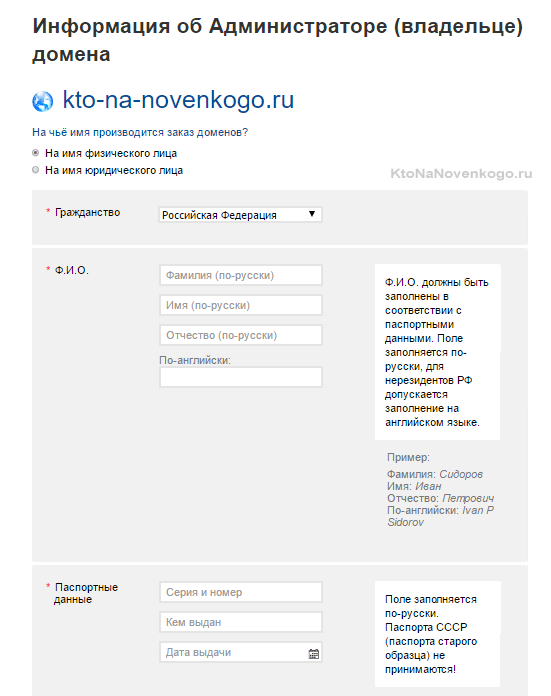Focus the Фамилия (по-русски) field
551x696 pixels.
pyautogui.click(x=241, y=275)
